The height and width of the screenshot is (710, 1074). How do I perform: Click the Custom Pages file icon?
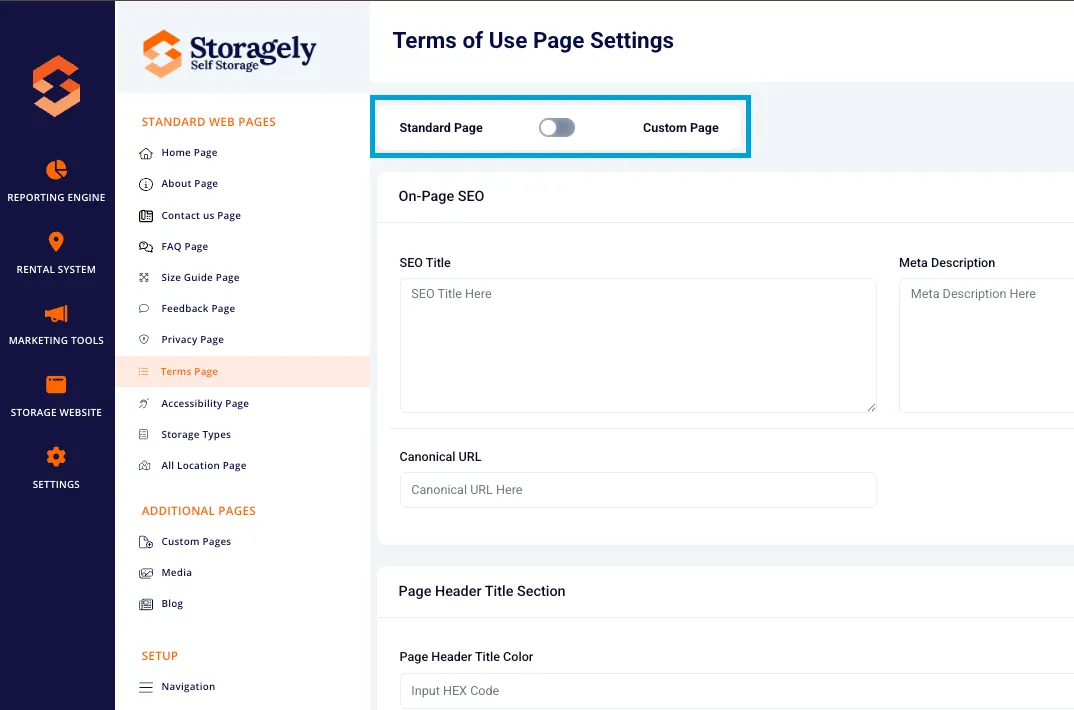145,542
